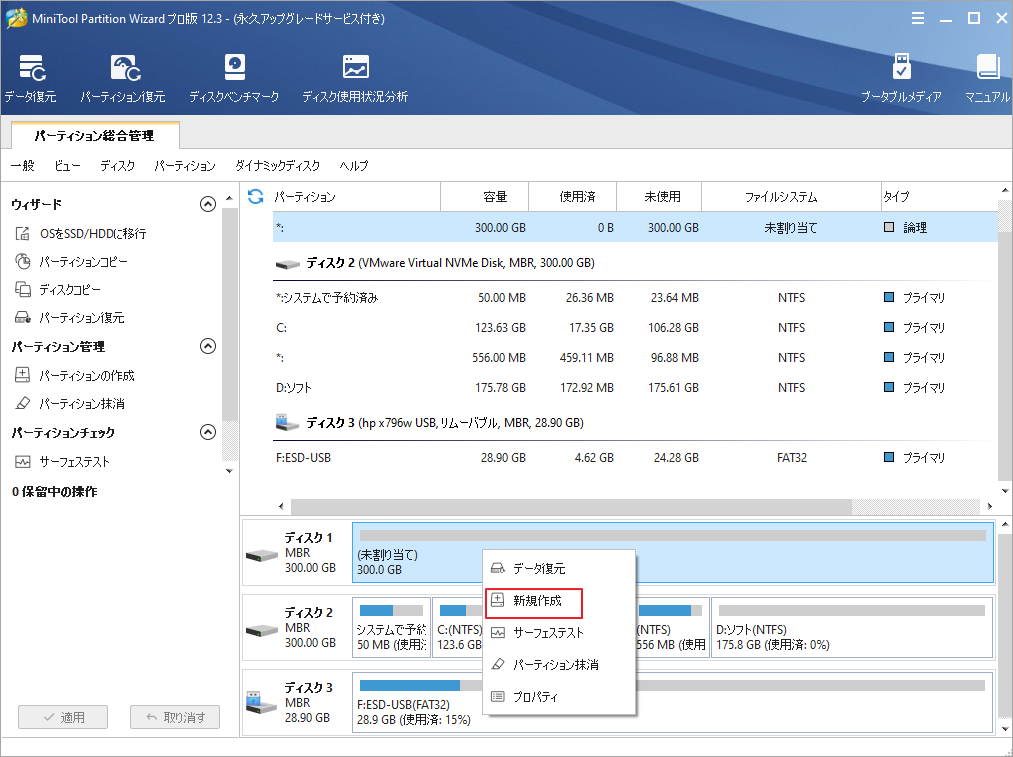
Task: Open the ダイナミックディスク menu
Action: 278,166
